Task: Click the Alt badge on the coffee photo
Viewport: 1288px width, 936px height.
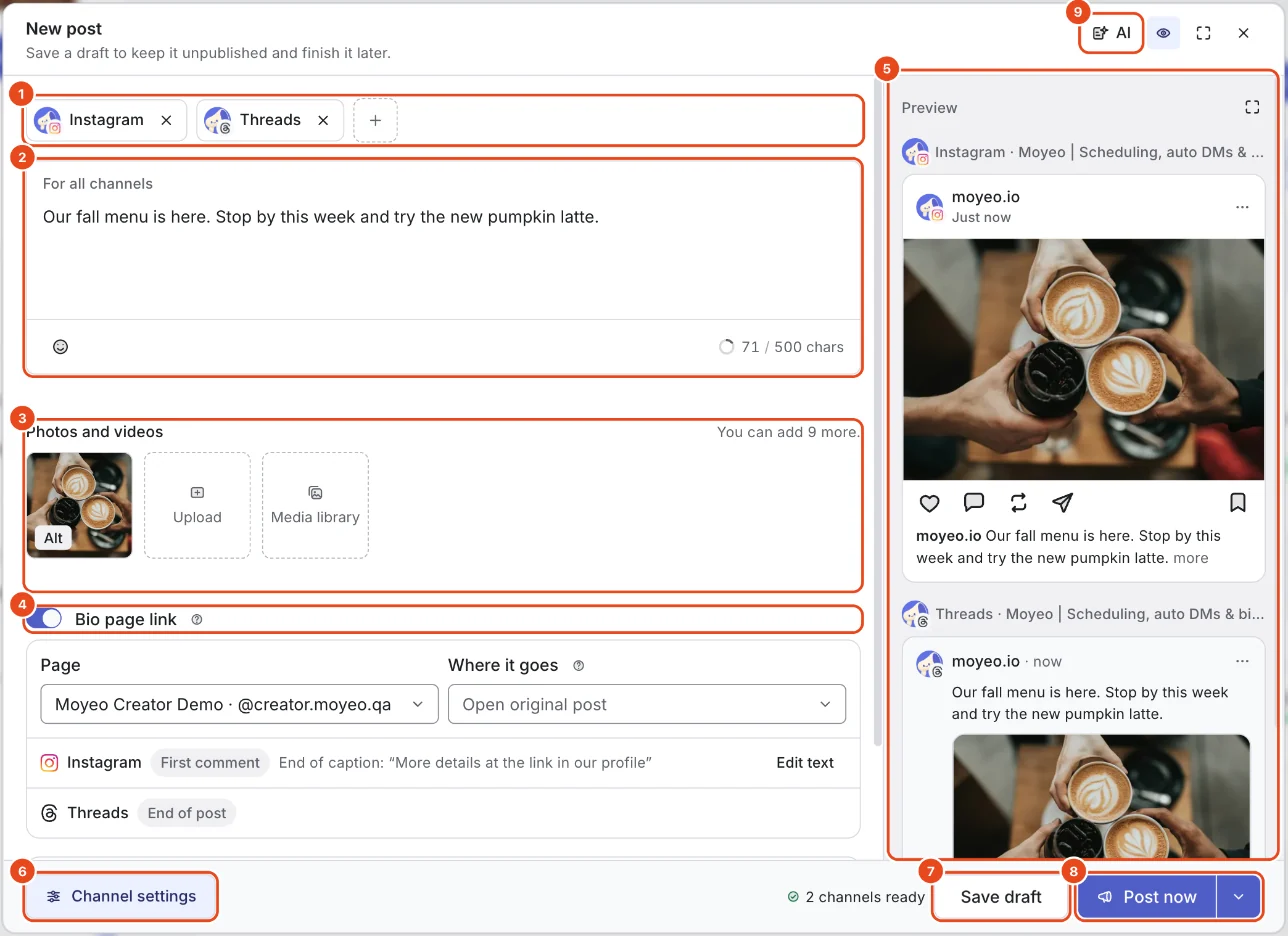Action: pos(53,538)
